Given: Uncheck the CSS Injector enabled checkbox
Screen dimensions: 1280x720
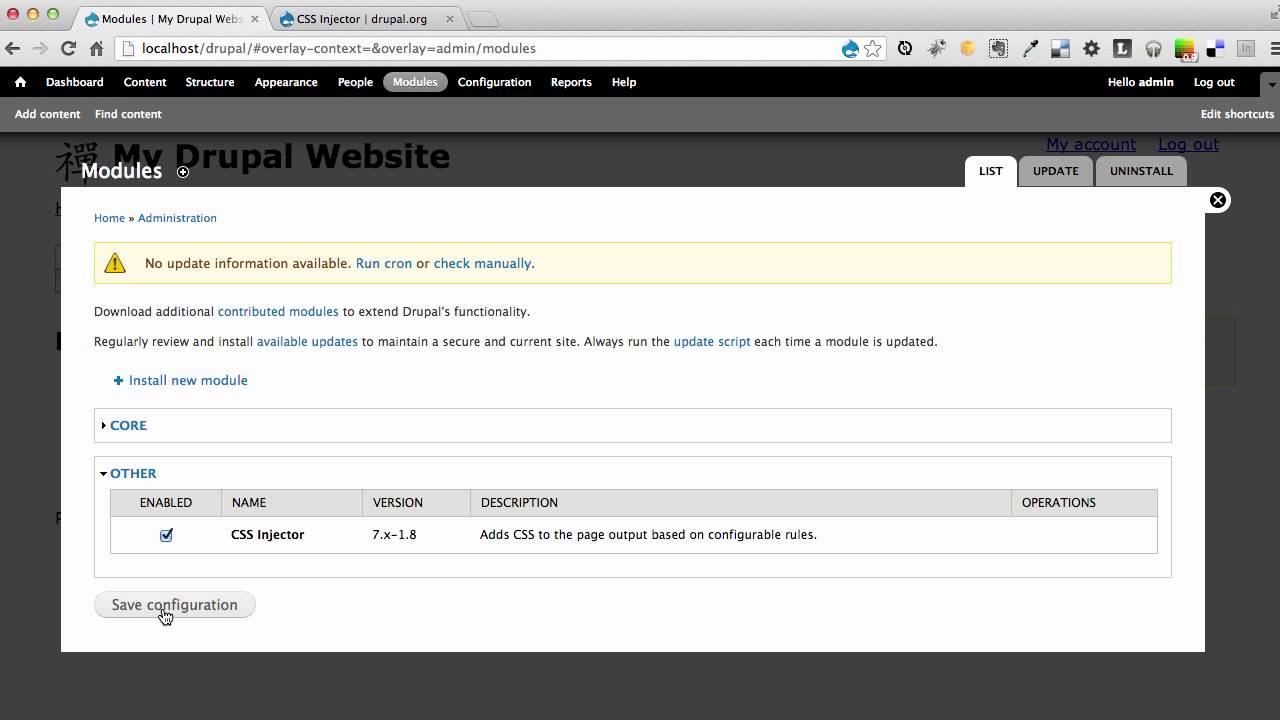Looking at the screenshot, I should click(166, 535).
